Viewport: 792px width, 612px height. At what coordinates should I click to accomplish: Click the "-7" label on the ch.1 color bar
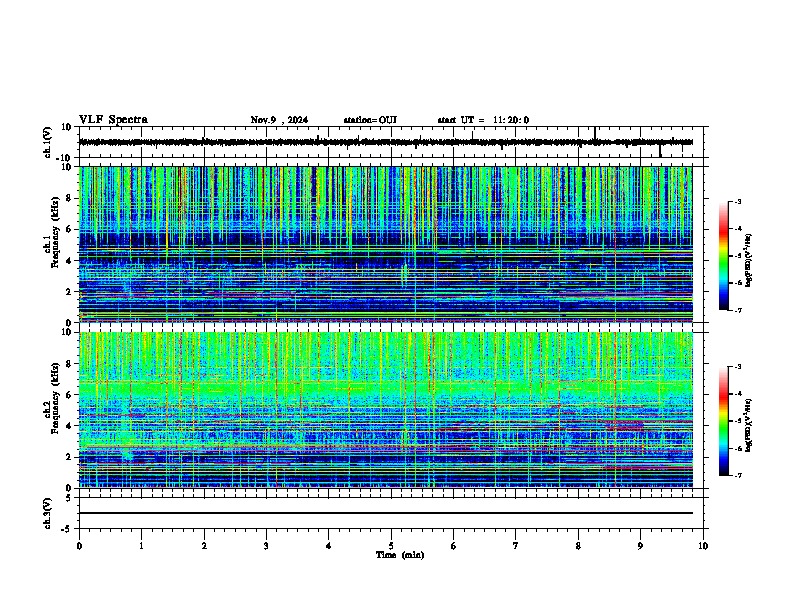pyautogui.click(x=737, y=310)
